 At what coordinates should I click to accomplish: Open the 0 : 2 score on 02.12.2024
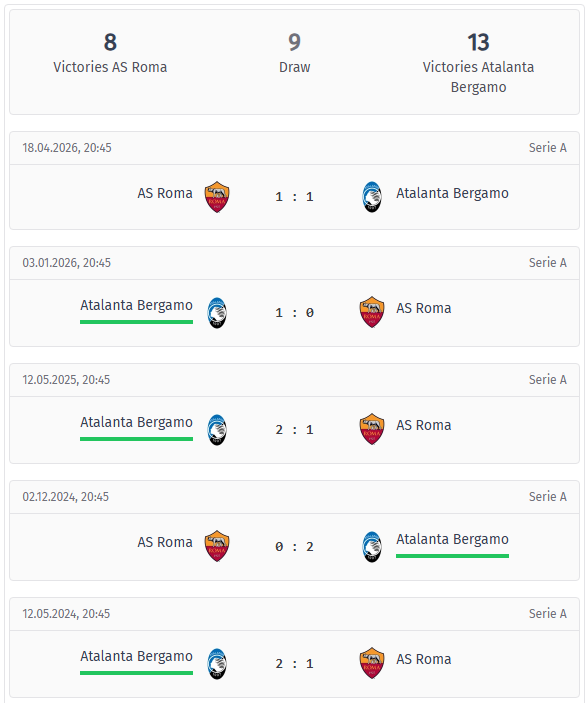point(294,547)
